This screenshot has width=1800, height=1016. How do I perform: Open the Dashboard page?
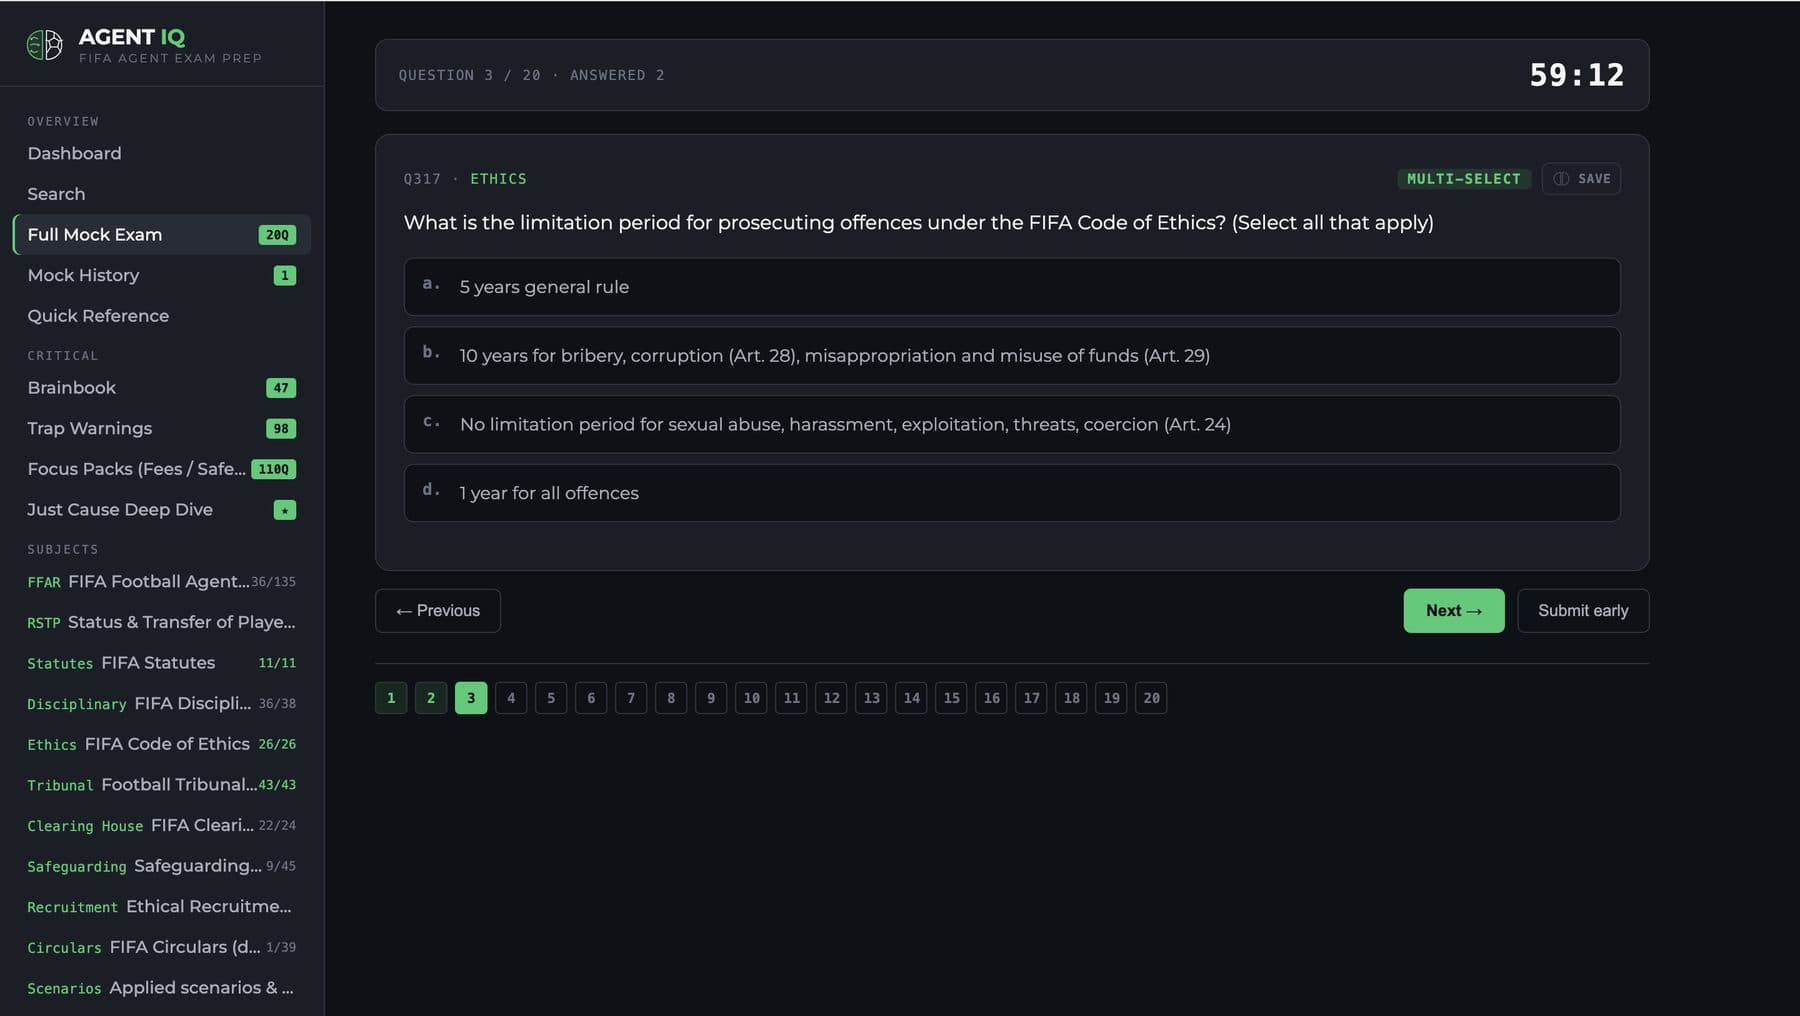coord(162,153)
